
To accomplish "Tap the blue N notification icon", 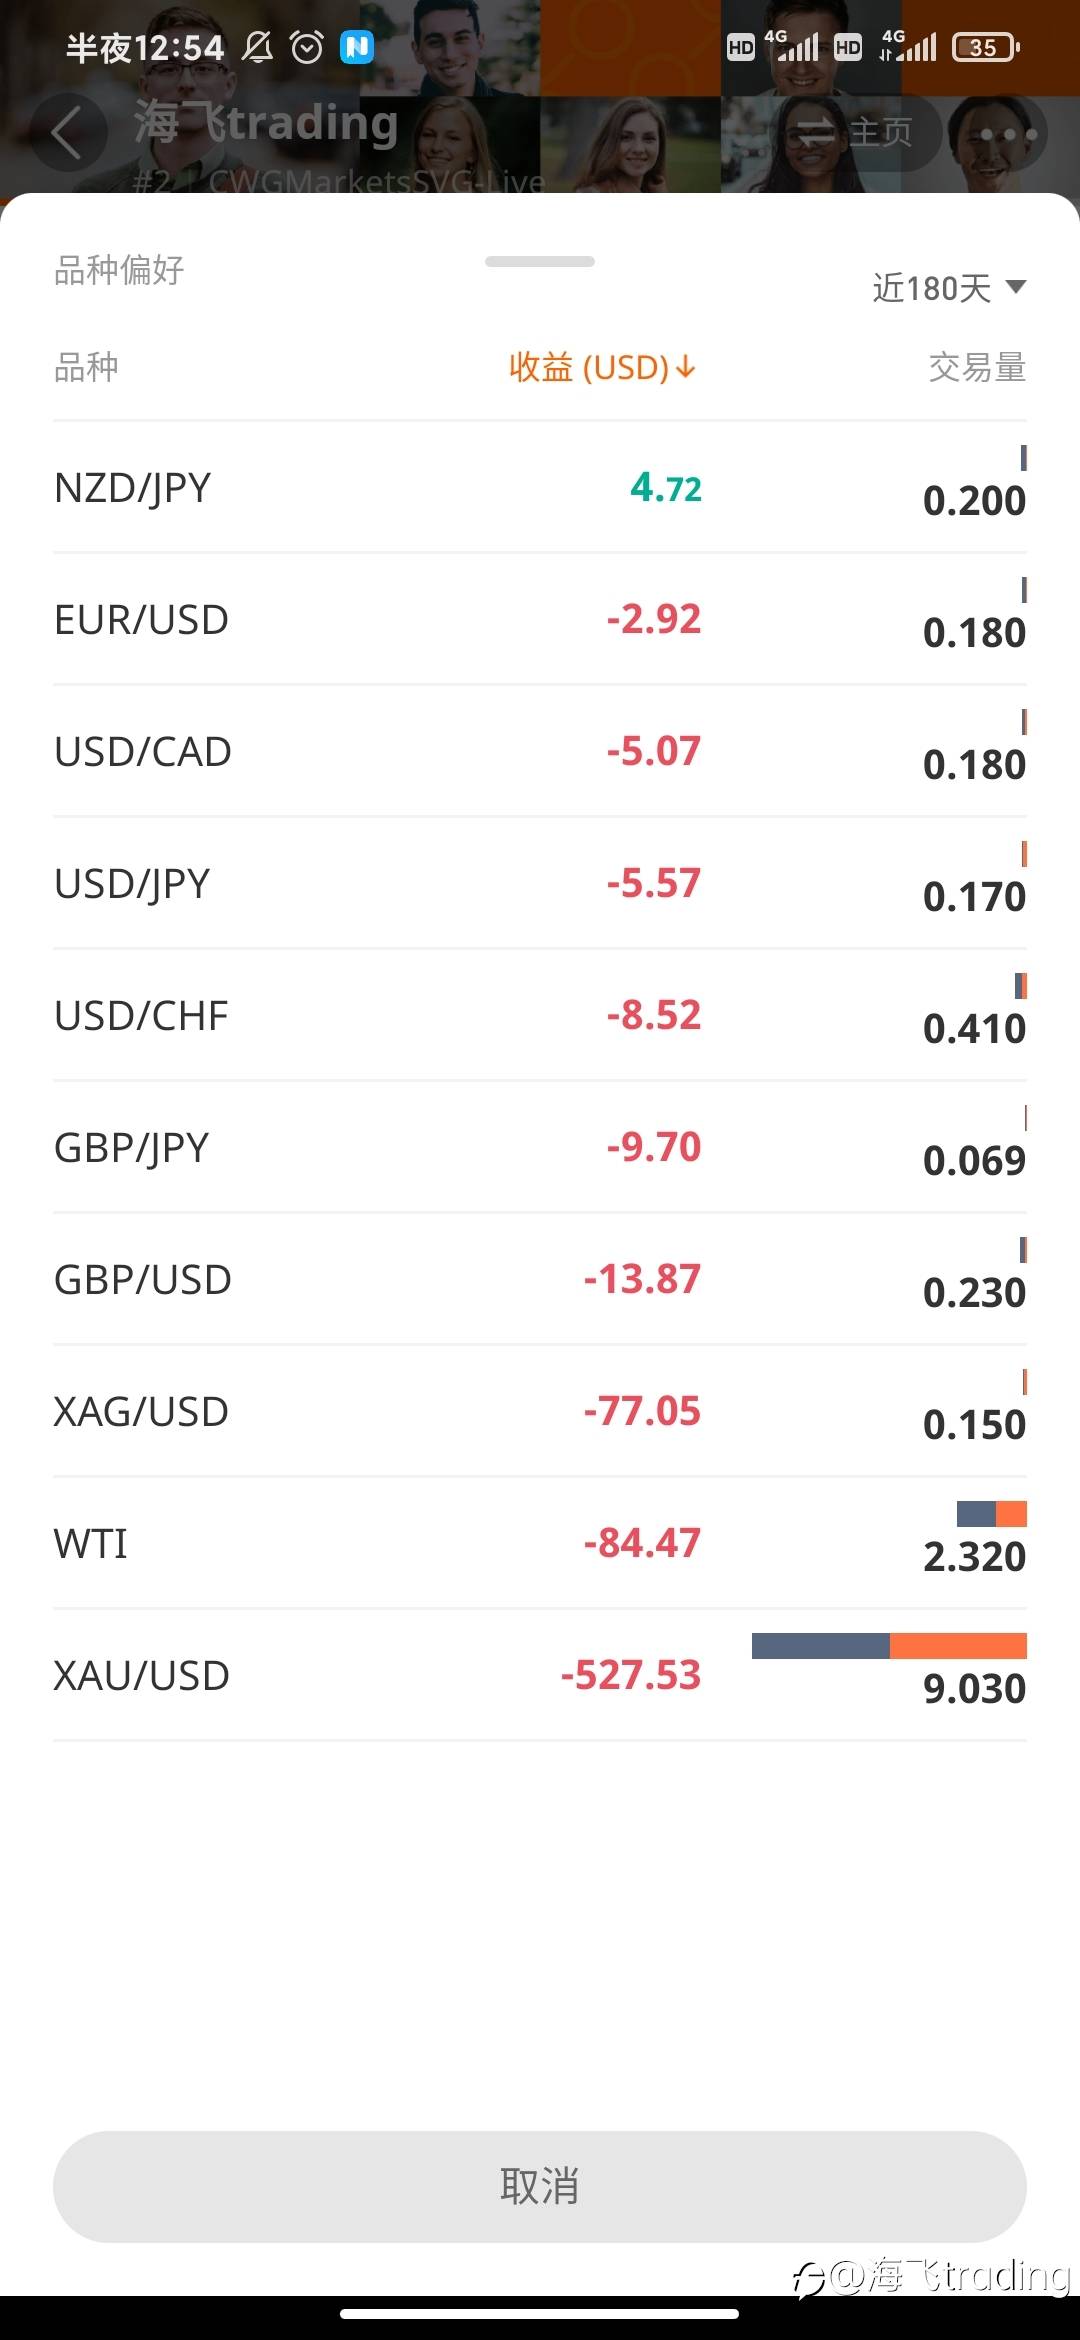I will (x=357, y=47).
